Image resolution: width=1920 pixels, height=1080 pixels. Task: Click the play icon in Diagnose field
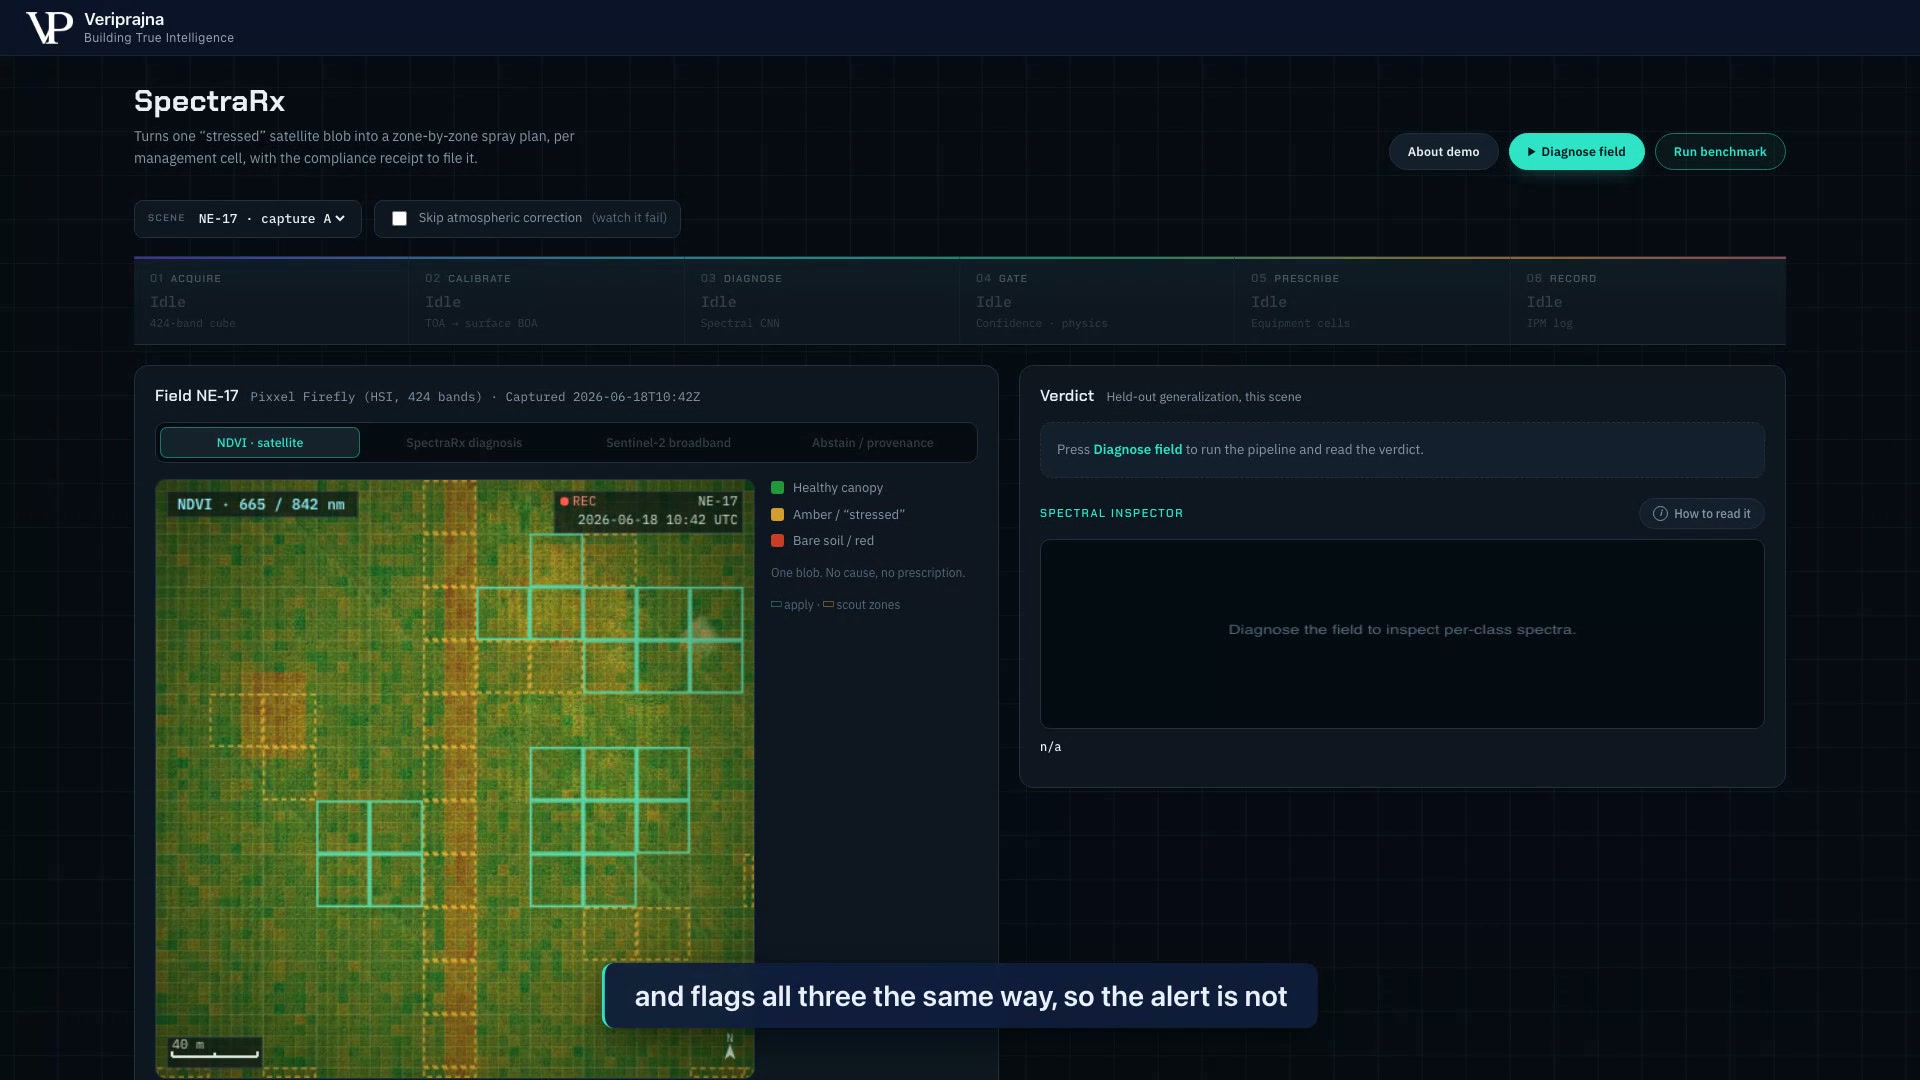coord(1531,152)
